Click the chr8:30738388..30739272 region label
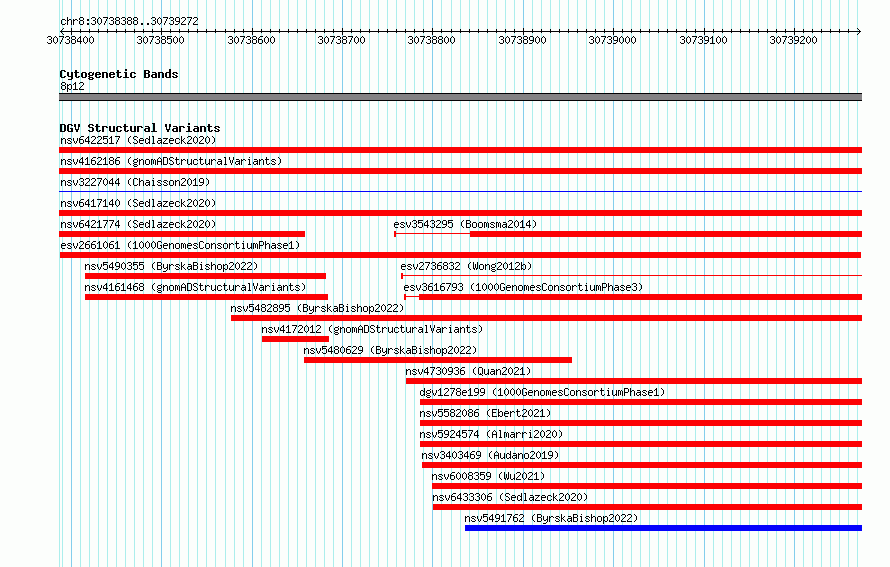The height and width of the screenshot is (567, 890). tap(129, 22)
